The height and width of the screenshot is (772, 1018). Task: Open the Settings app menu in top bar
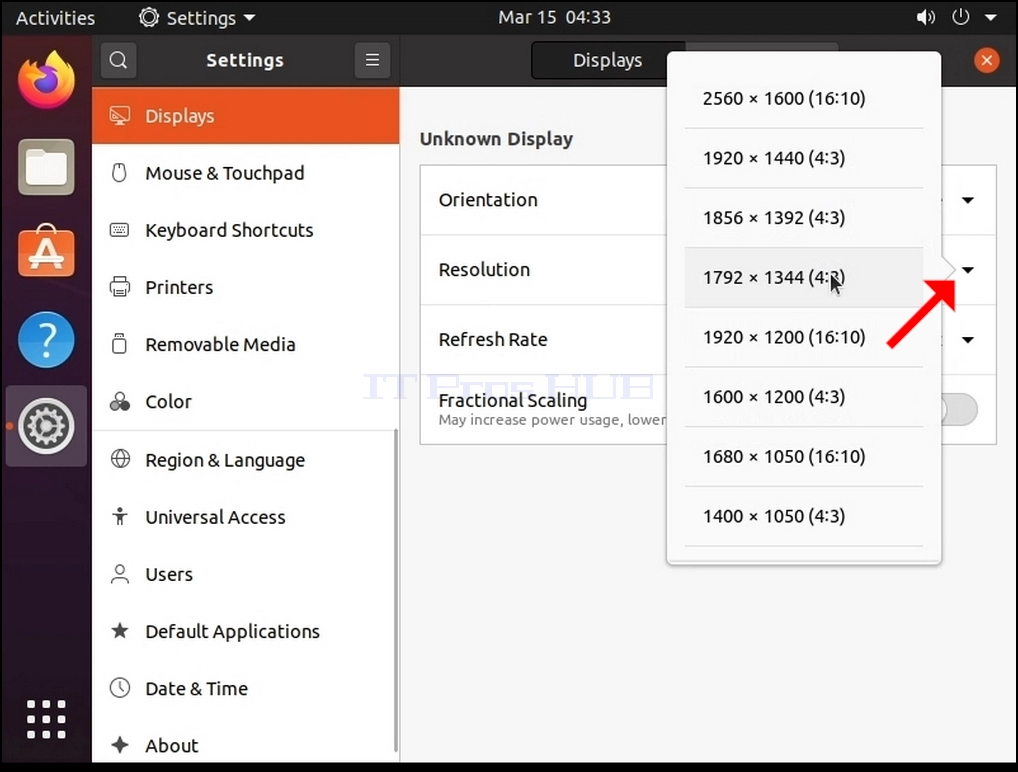click(197, 18)
